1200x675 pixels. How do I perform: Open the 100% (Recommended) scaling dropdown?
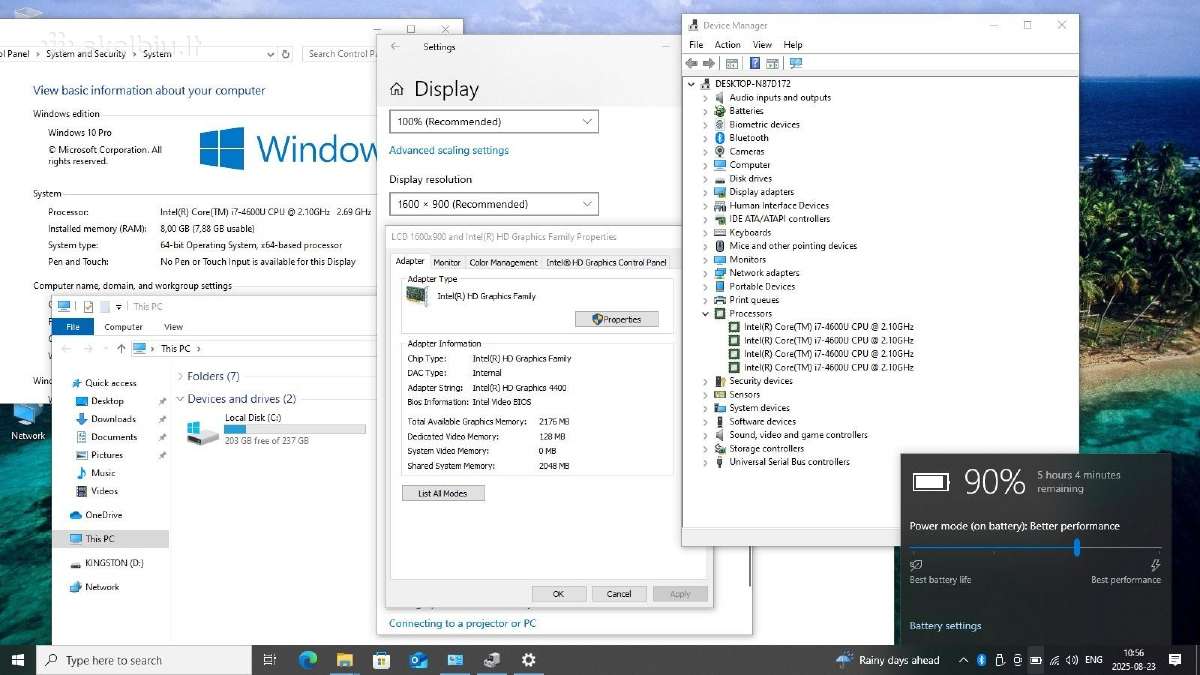[494, 122]
